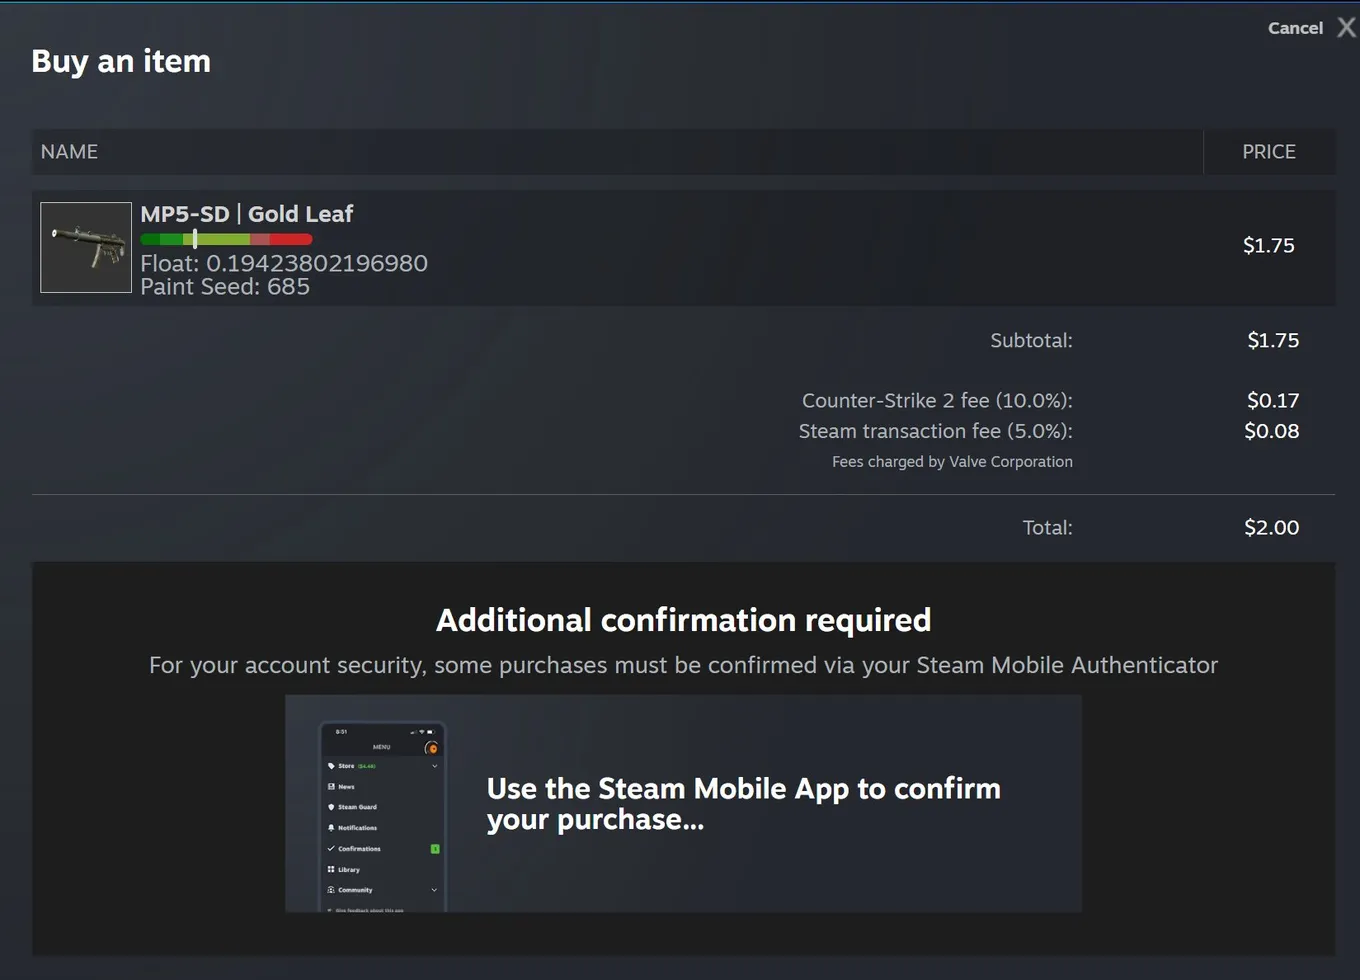This screenshot has height=980, width=1360.
Task: Click the $0.08 fee amount
Action: (1272, 432)
